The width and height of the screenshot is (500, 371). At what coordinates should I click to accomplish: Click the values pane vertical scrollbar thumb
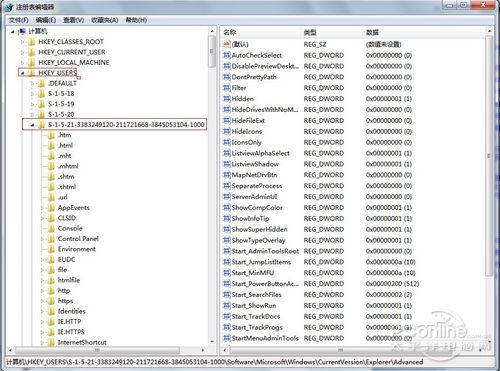click(489, 156)
